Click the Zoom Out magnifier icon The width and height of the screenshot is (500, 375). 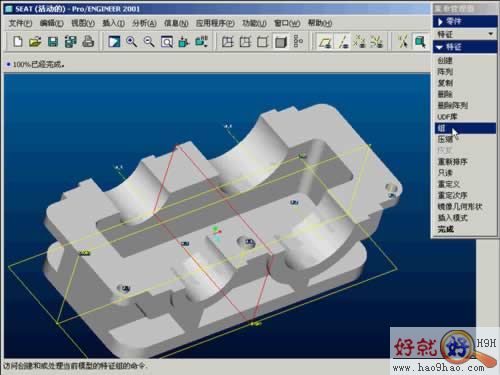(x=149, y=42)
